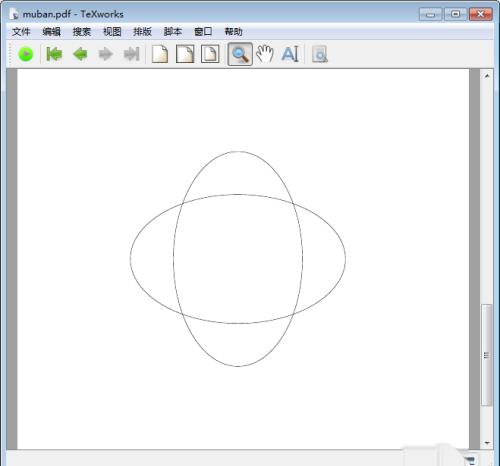Click the find in document icon

320,54
